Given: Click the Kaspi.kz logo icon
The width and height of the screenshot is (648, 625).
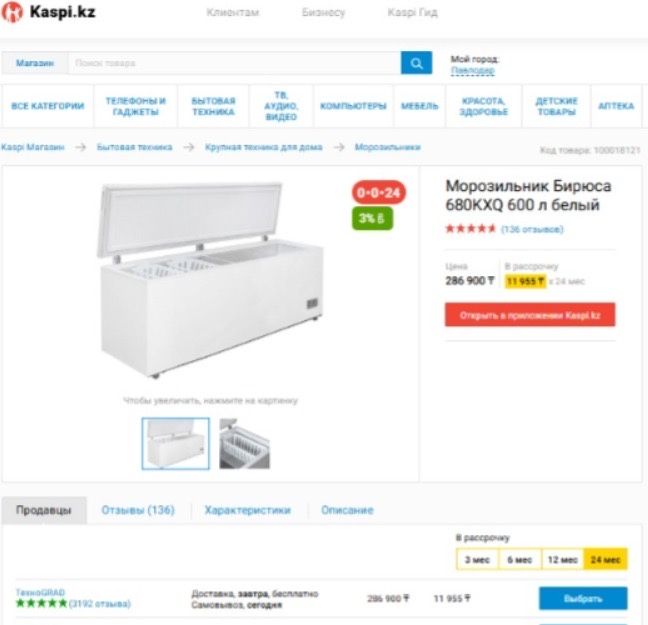Looking at the screenshot, I should (12, 12).
